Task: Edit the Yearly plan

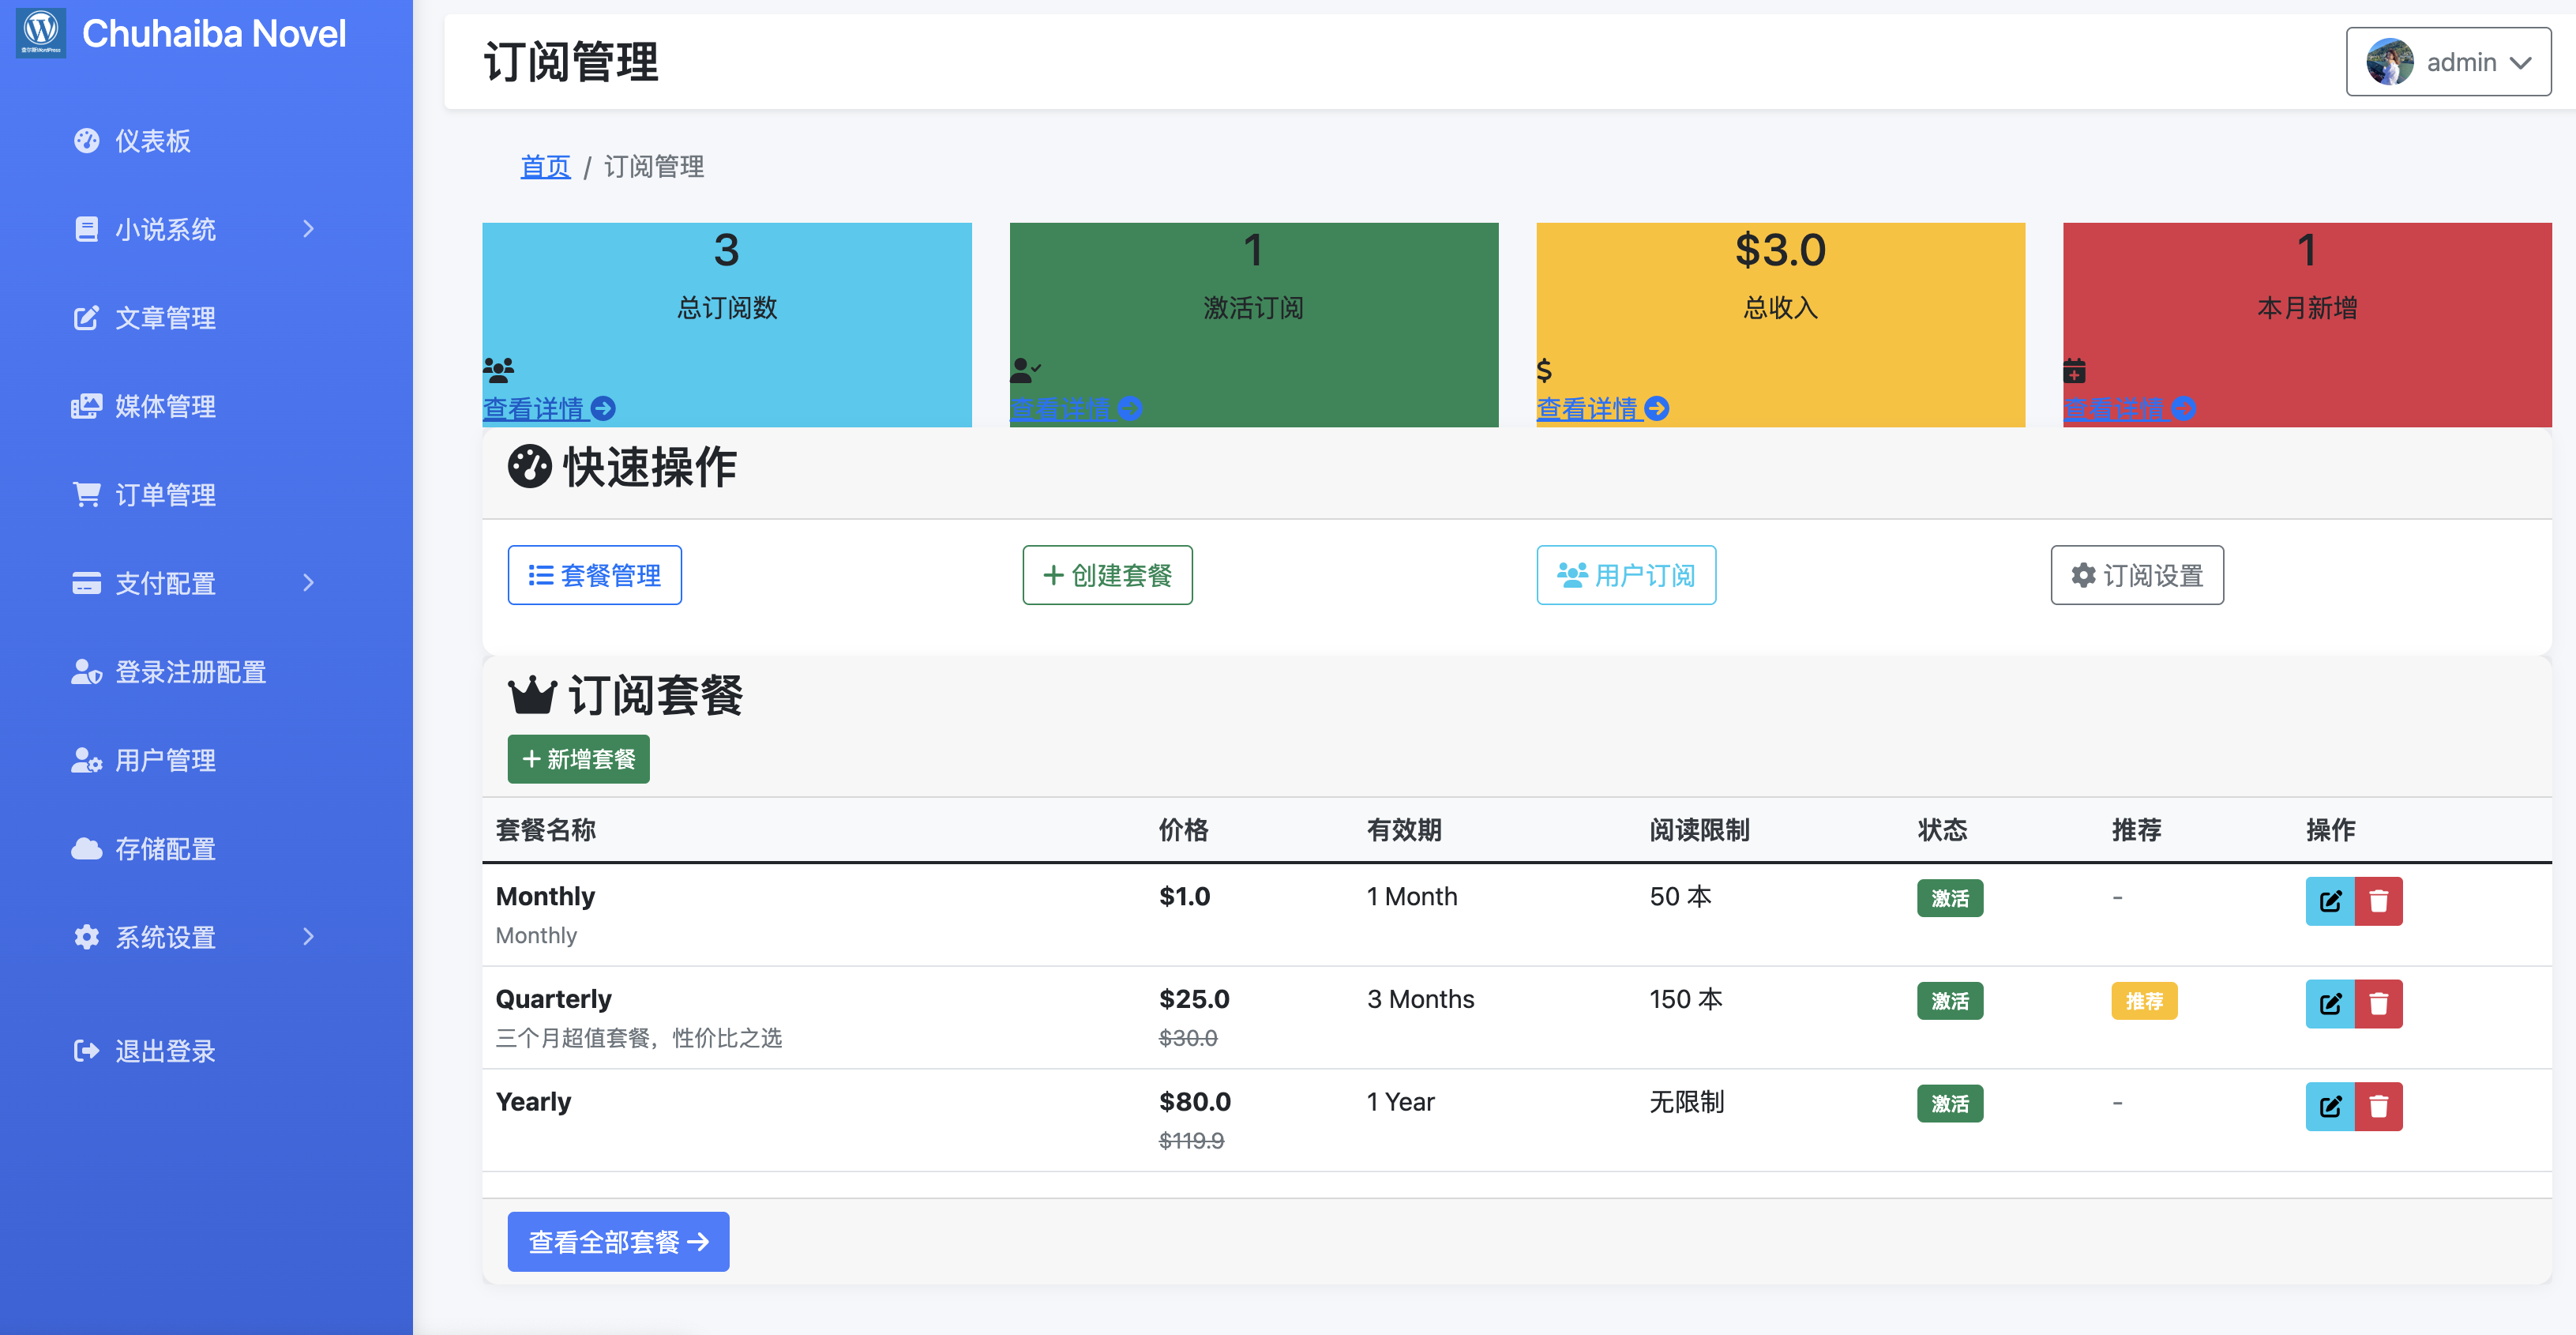Action: (2330, 1107)
